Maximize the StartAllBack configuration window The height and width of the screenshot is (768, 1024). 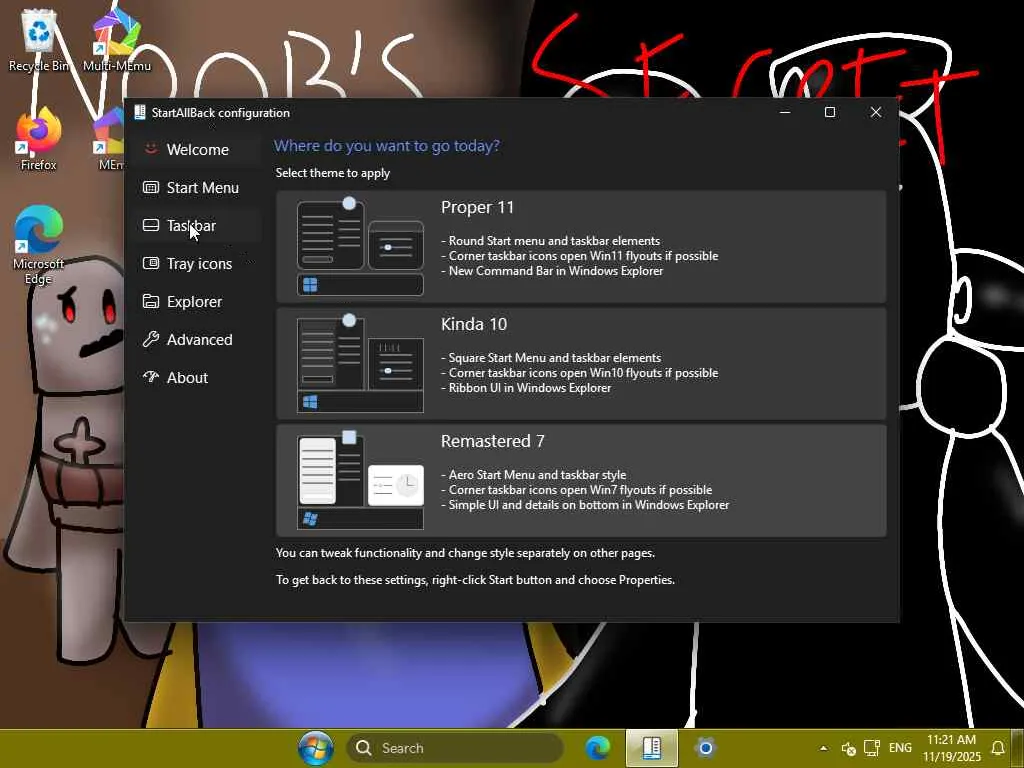pos(830,112)
